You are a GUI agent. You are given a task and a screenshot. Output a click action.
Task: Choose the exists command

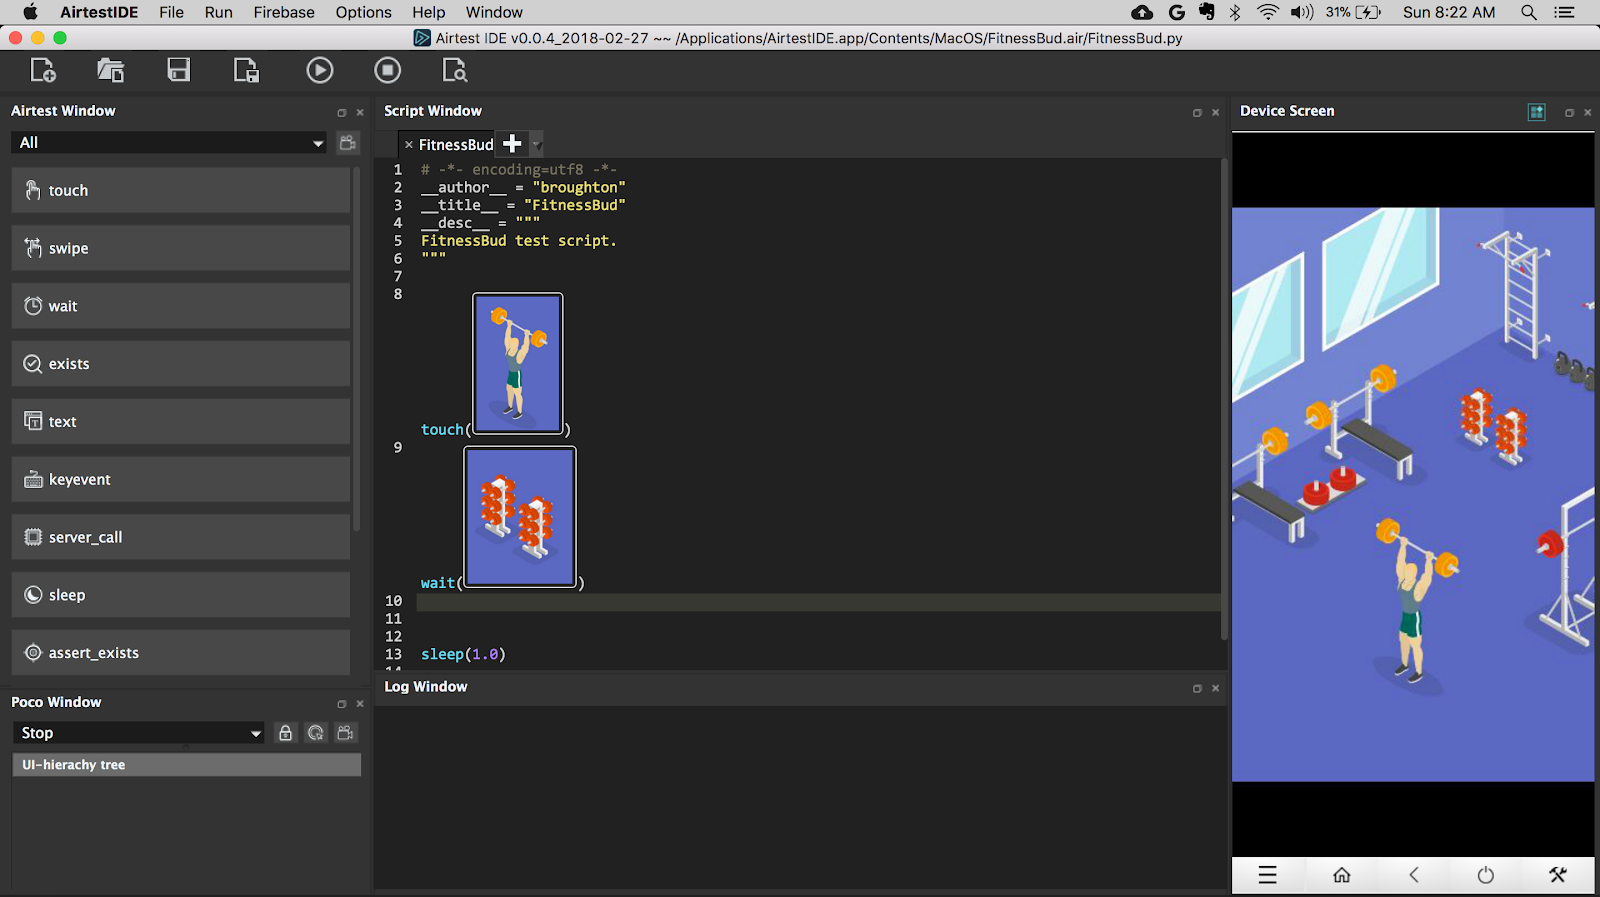(x=181, y=364)
